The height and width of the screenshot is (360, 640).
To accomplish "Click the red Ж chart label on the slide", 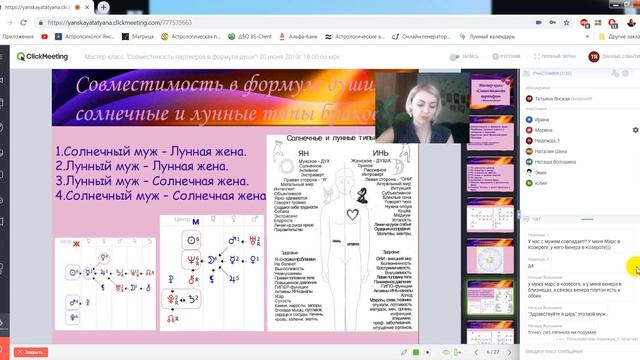I will [x=76, y=244].
